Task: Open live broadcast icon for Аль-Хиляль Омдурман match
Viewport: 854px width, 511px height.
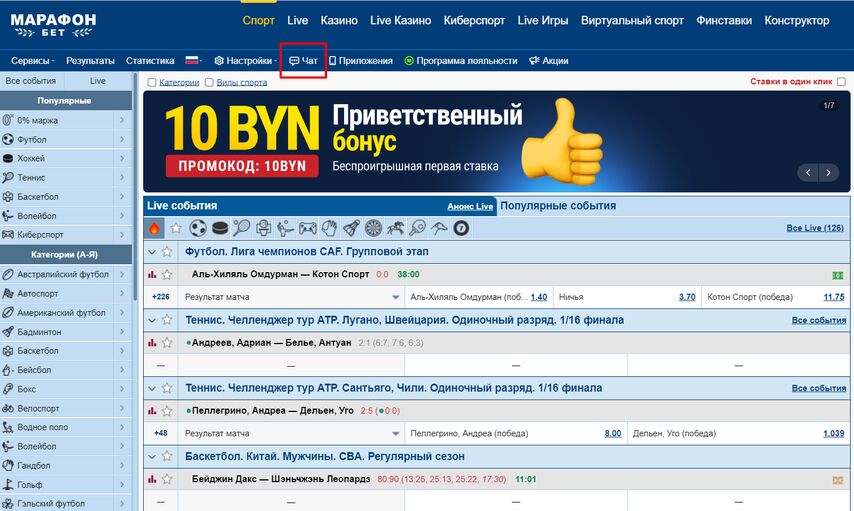Action: (x=838, y=275)
